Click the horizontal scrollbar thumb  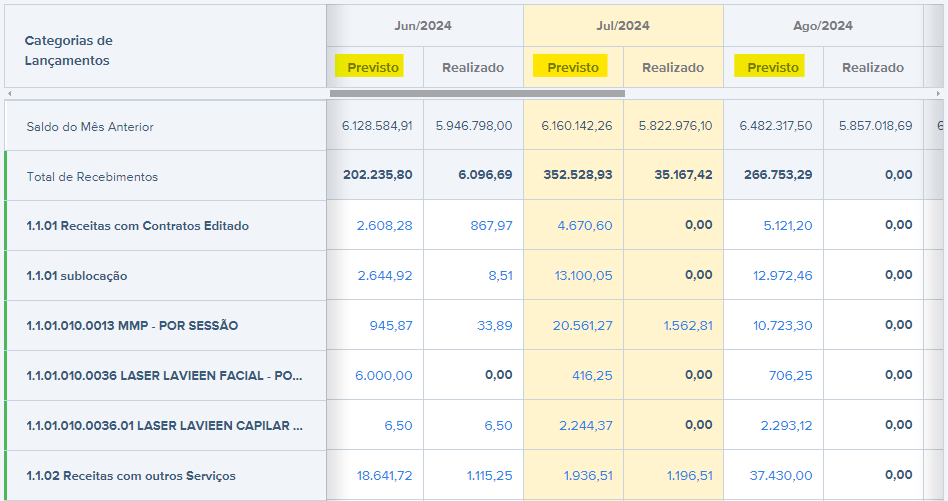(477, 93)
